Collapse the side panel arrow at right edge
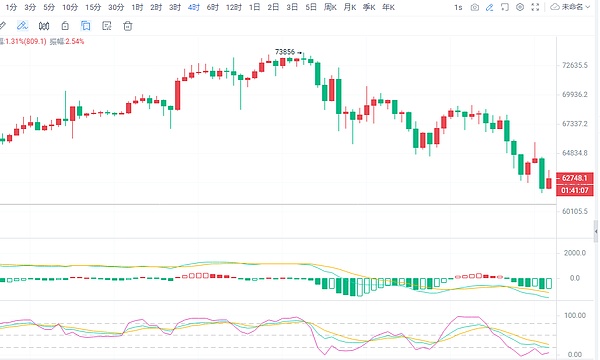 tap(596, 231)
